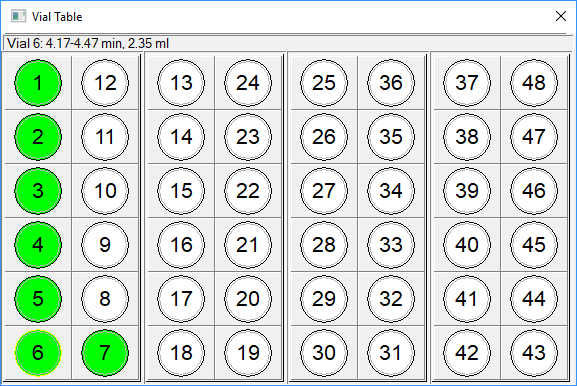The image size is (577, 386).
Task: Select green vial 7
Action: pos(105,353)
